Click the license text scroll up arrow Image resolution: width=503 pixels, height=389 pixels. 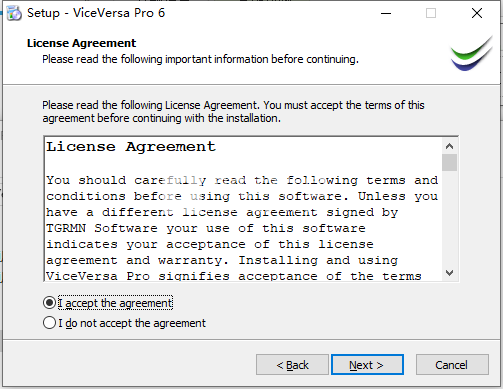[449, 146]
